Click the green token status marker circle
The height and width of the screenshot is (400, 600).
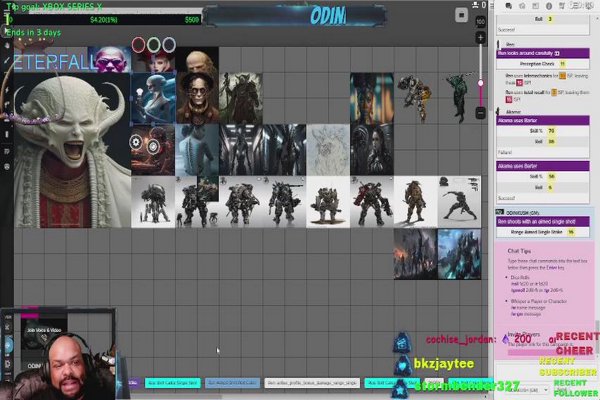pos(154,45)
